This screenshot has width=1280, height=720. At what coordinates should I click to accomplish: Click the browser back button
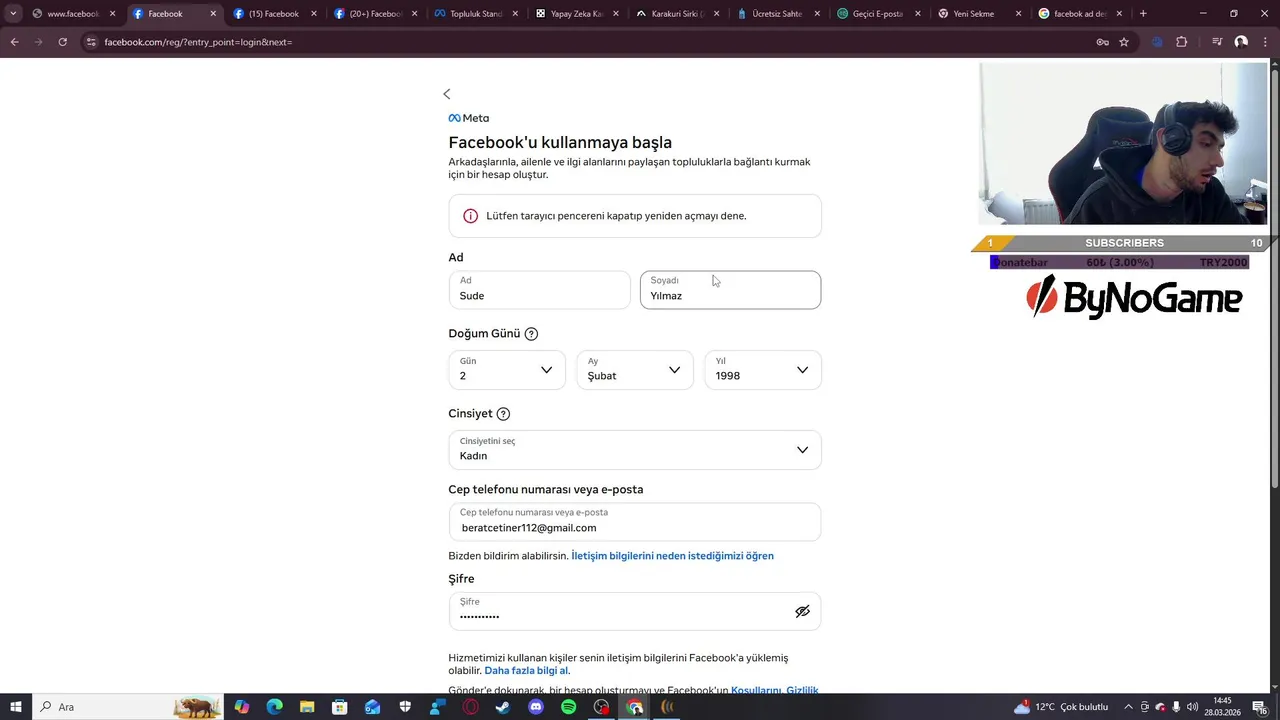14,42
